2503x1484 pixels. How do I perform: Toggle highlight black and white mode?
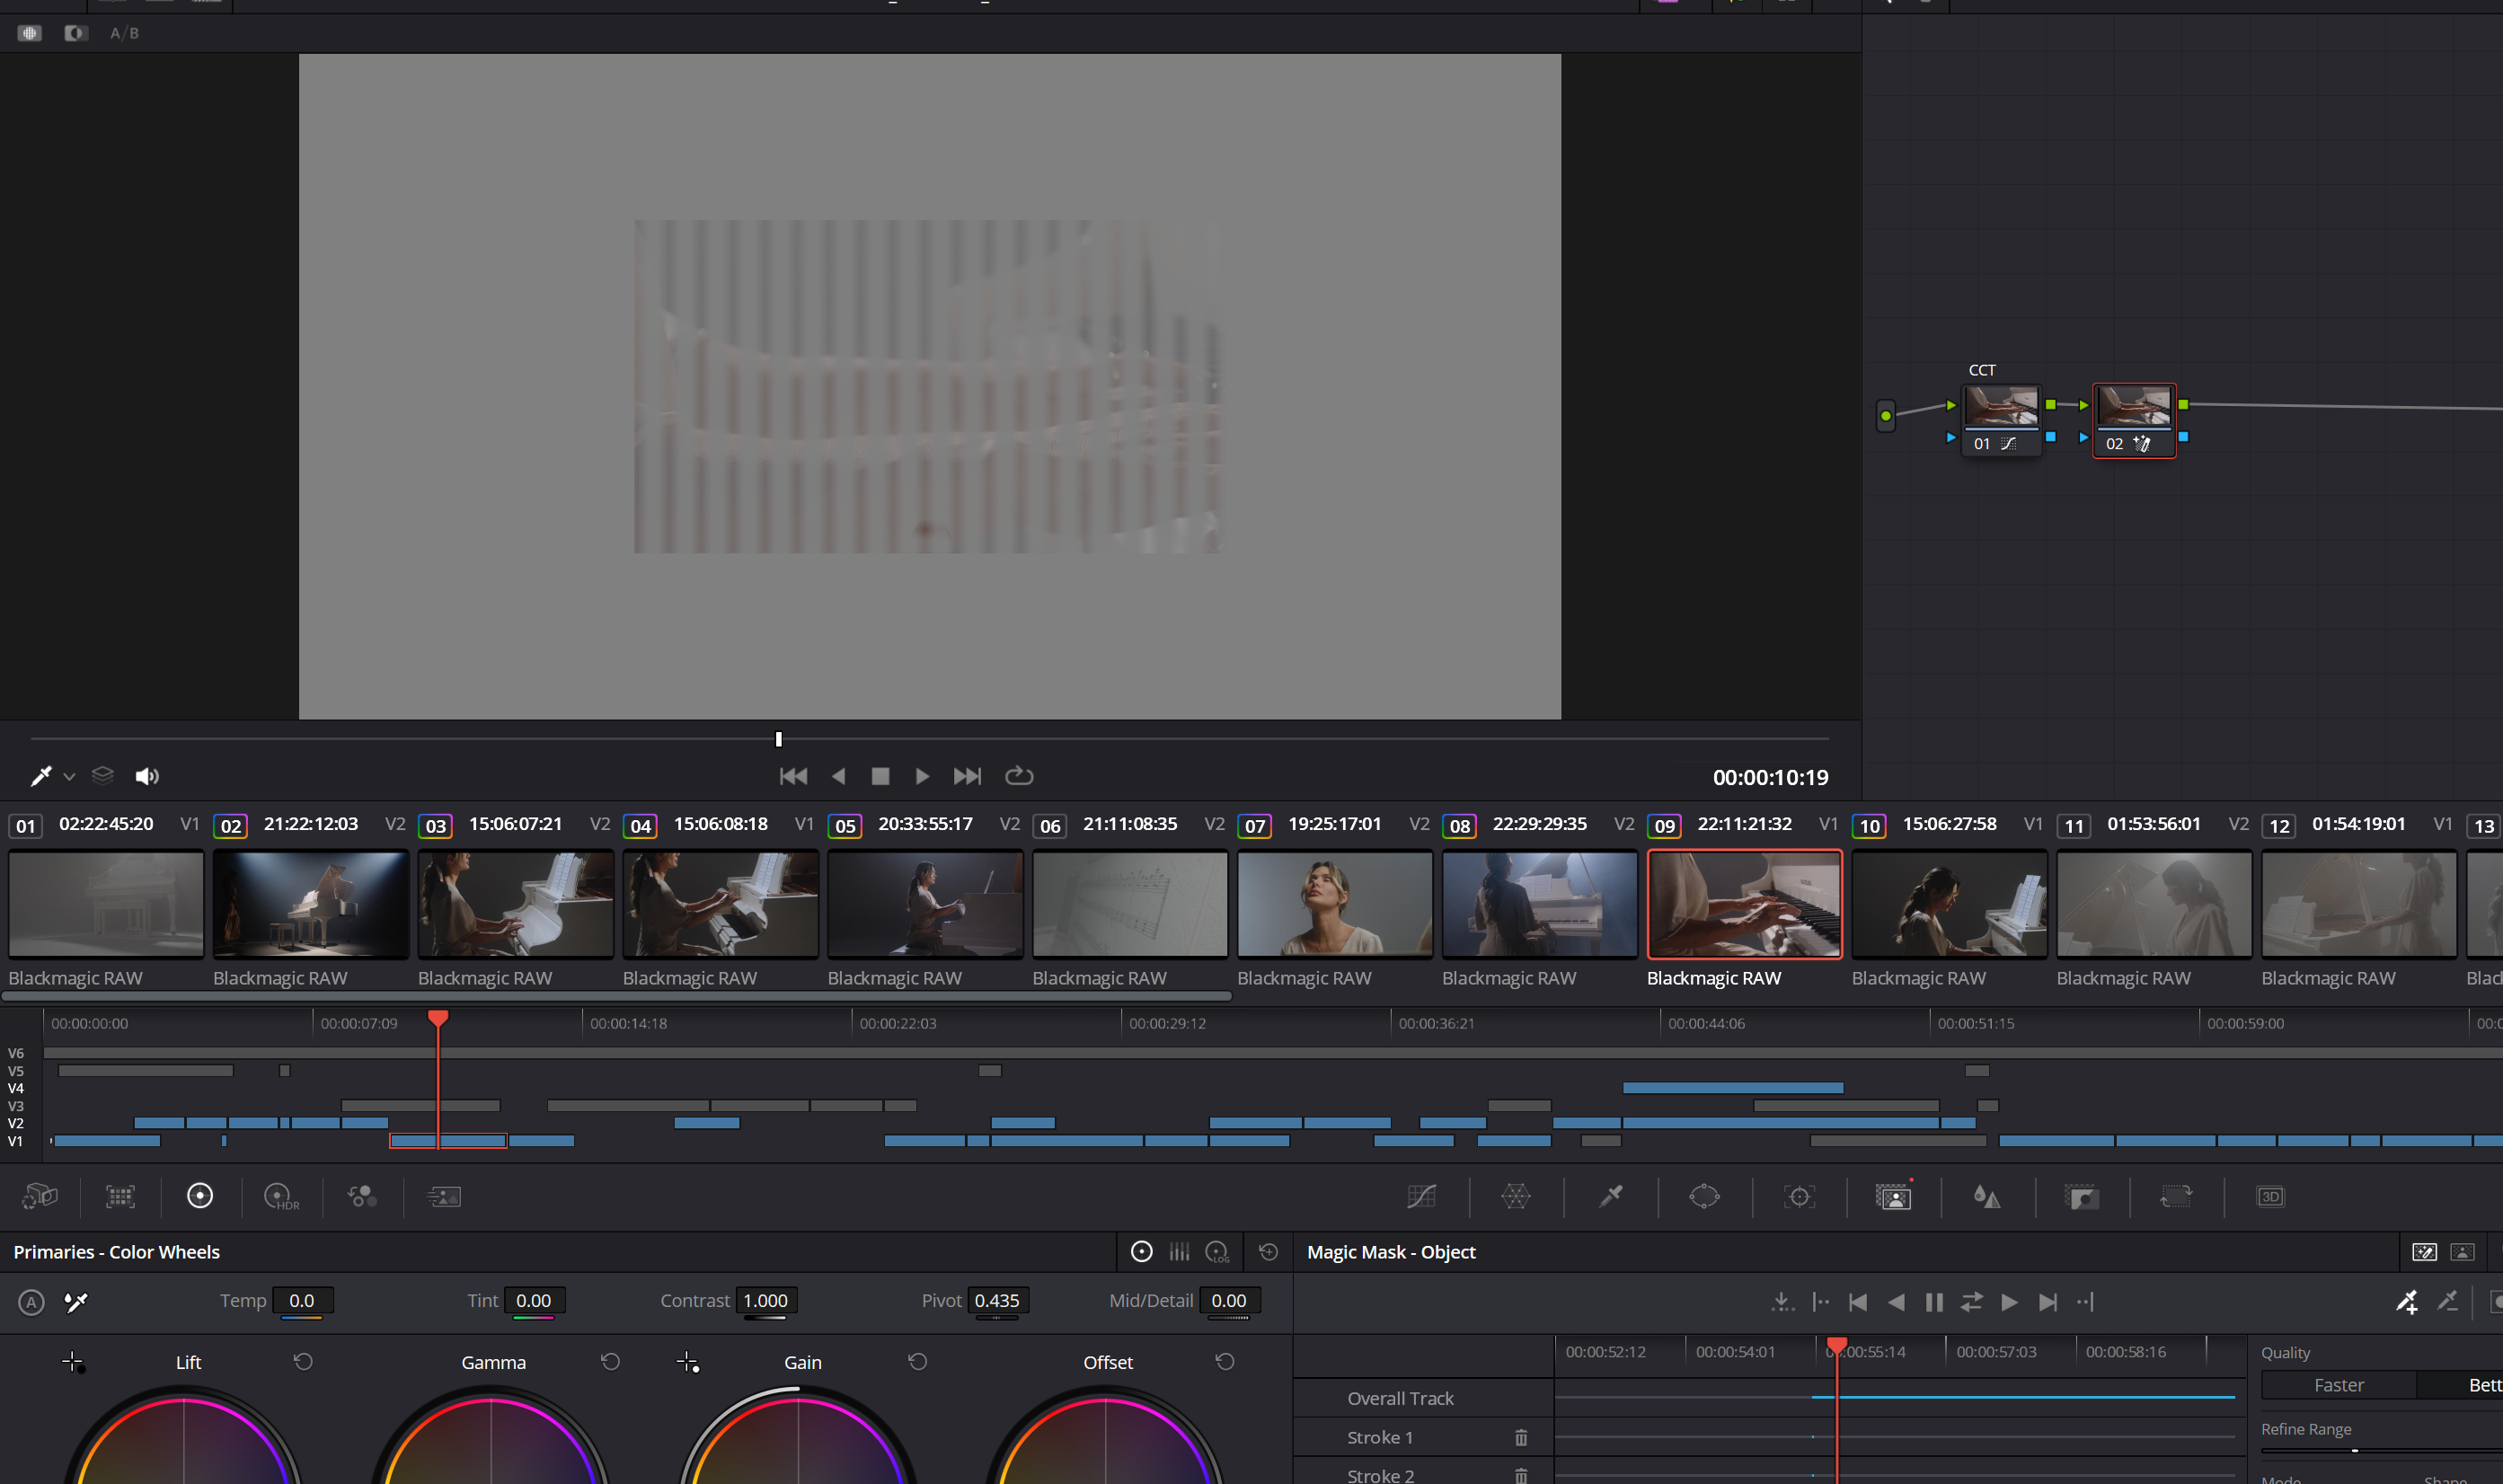[76, 33]
